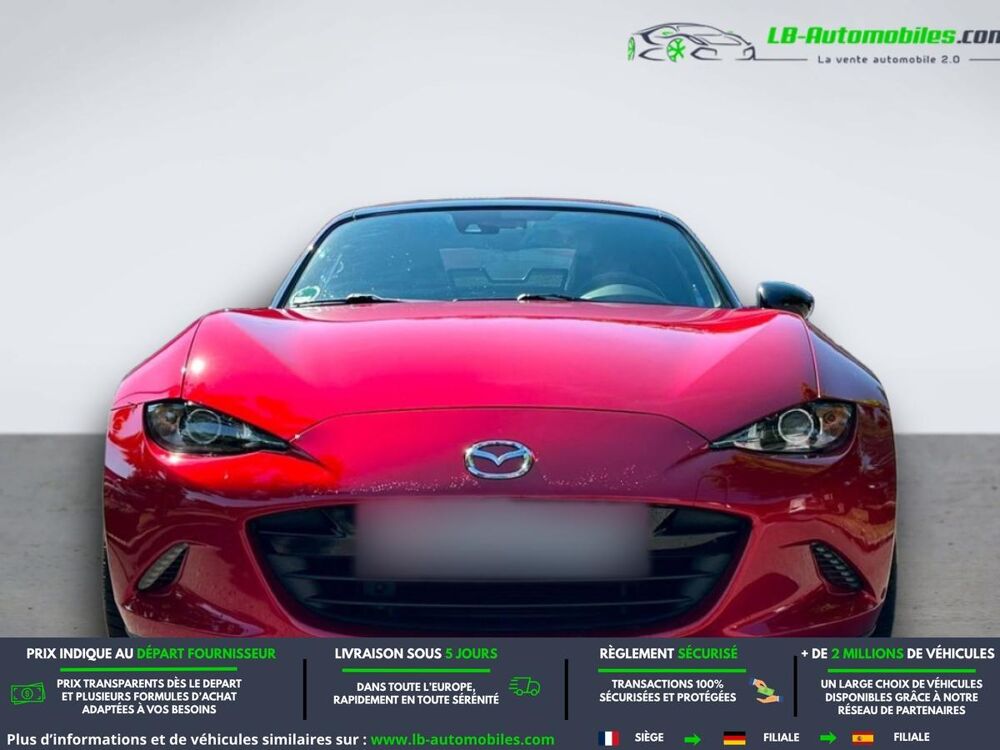Click the FILIALE label beside the Spanish flag

point(911,737)
